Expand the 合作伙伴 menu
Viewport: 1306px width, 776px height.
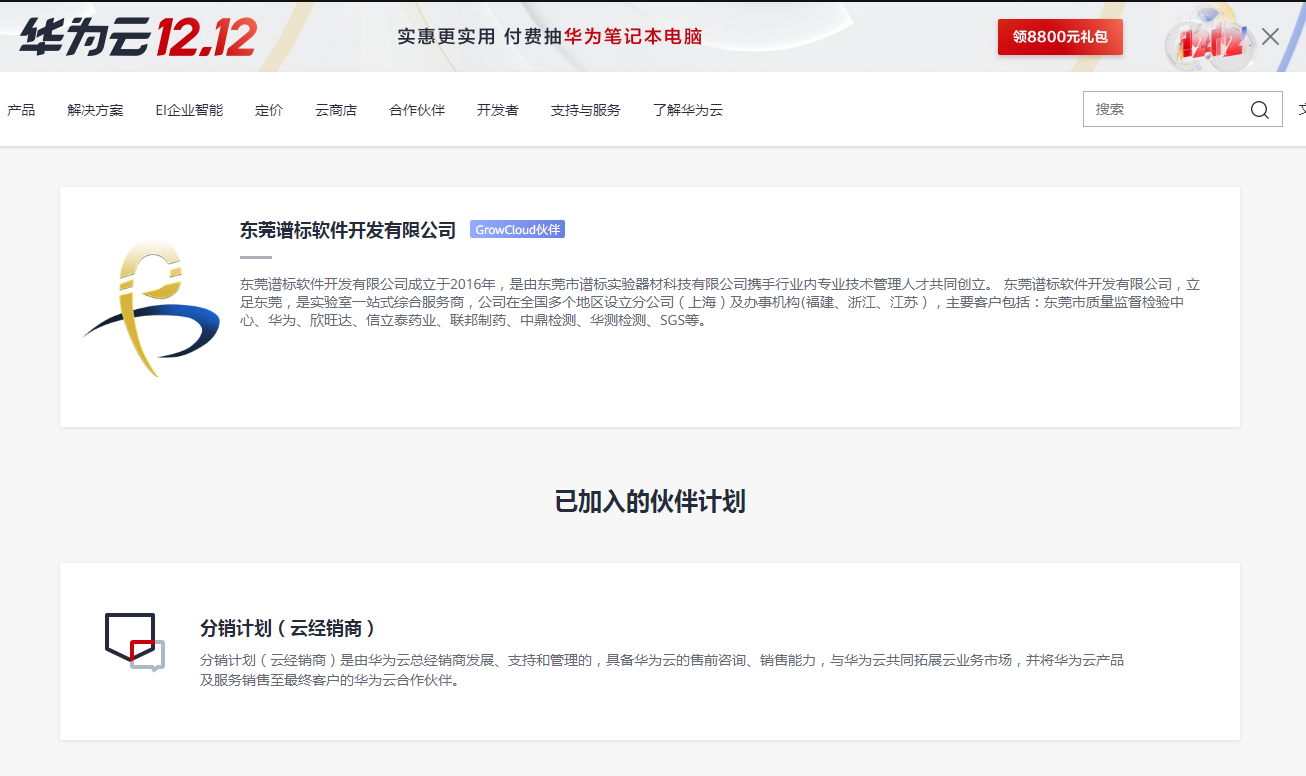point(417,110)
